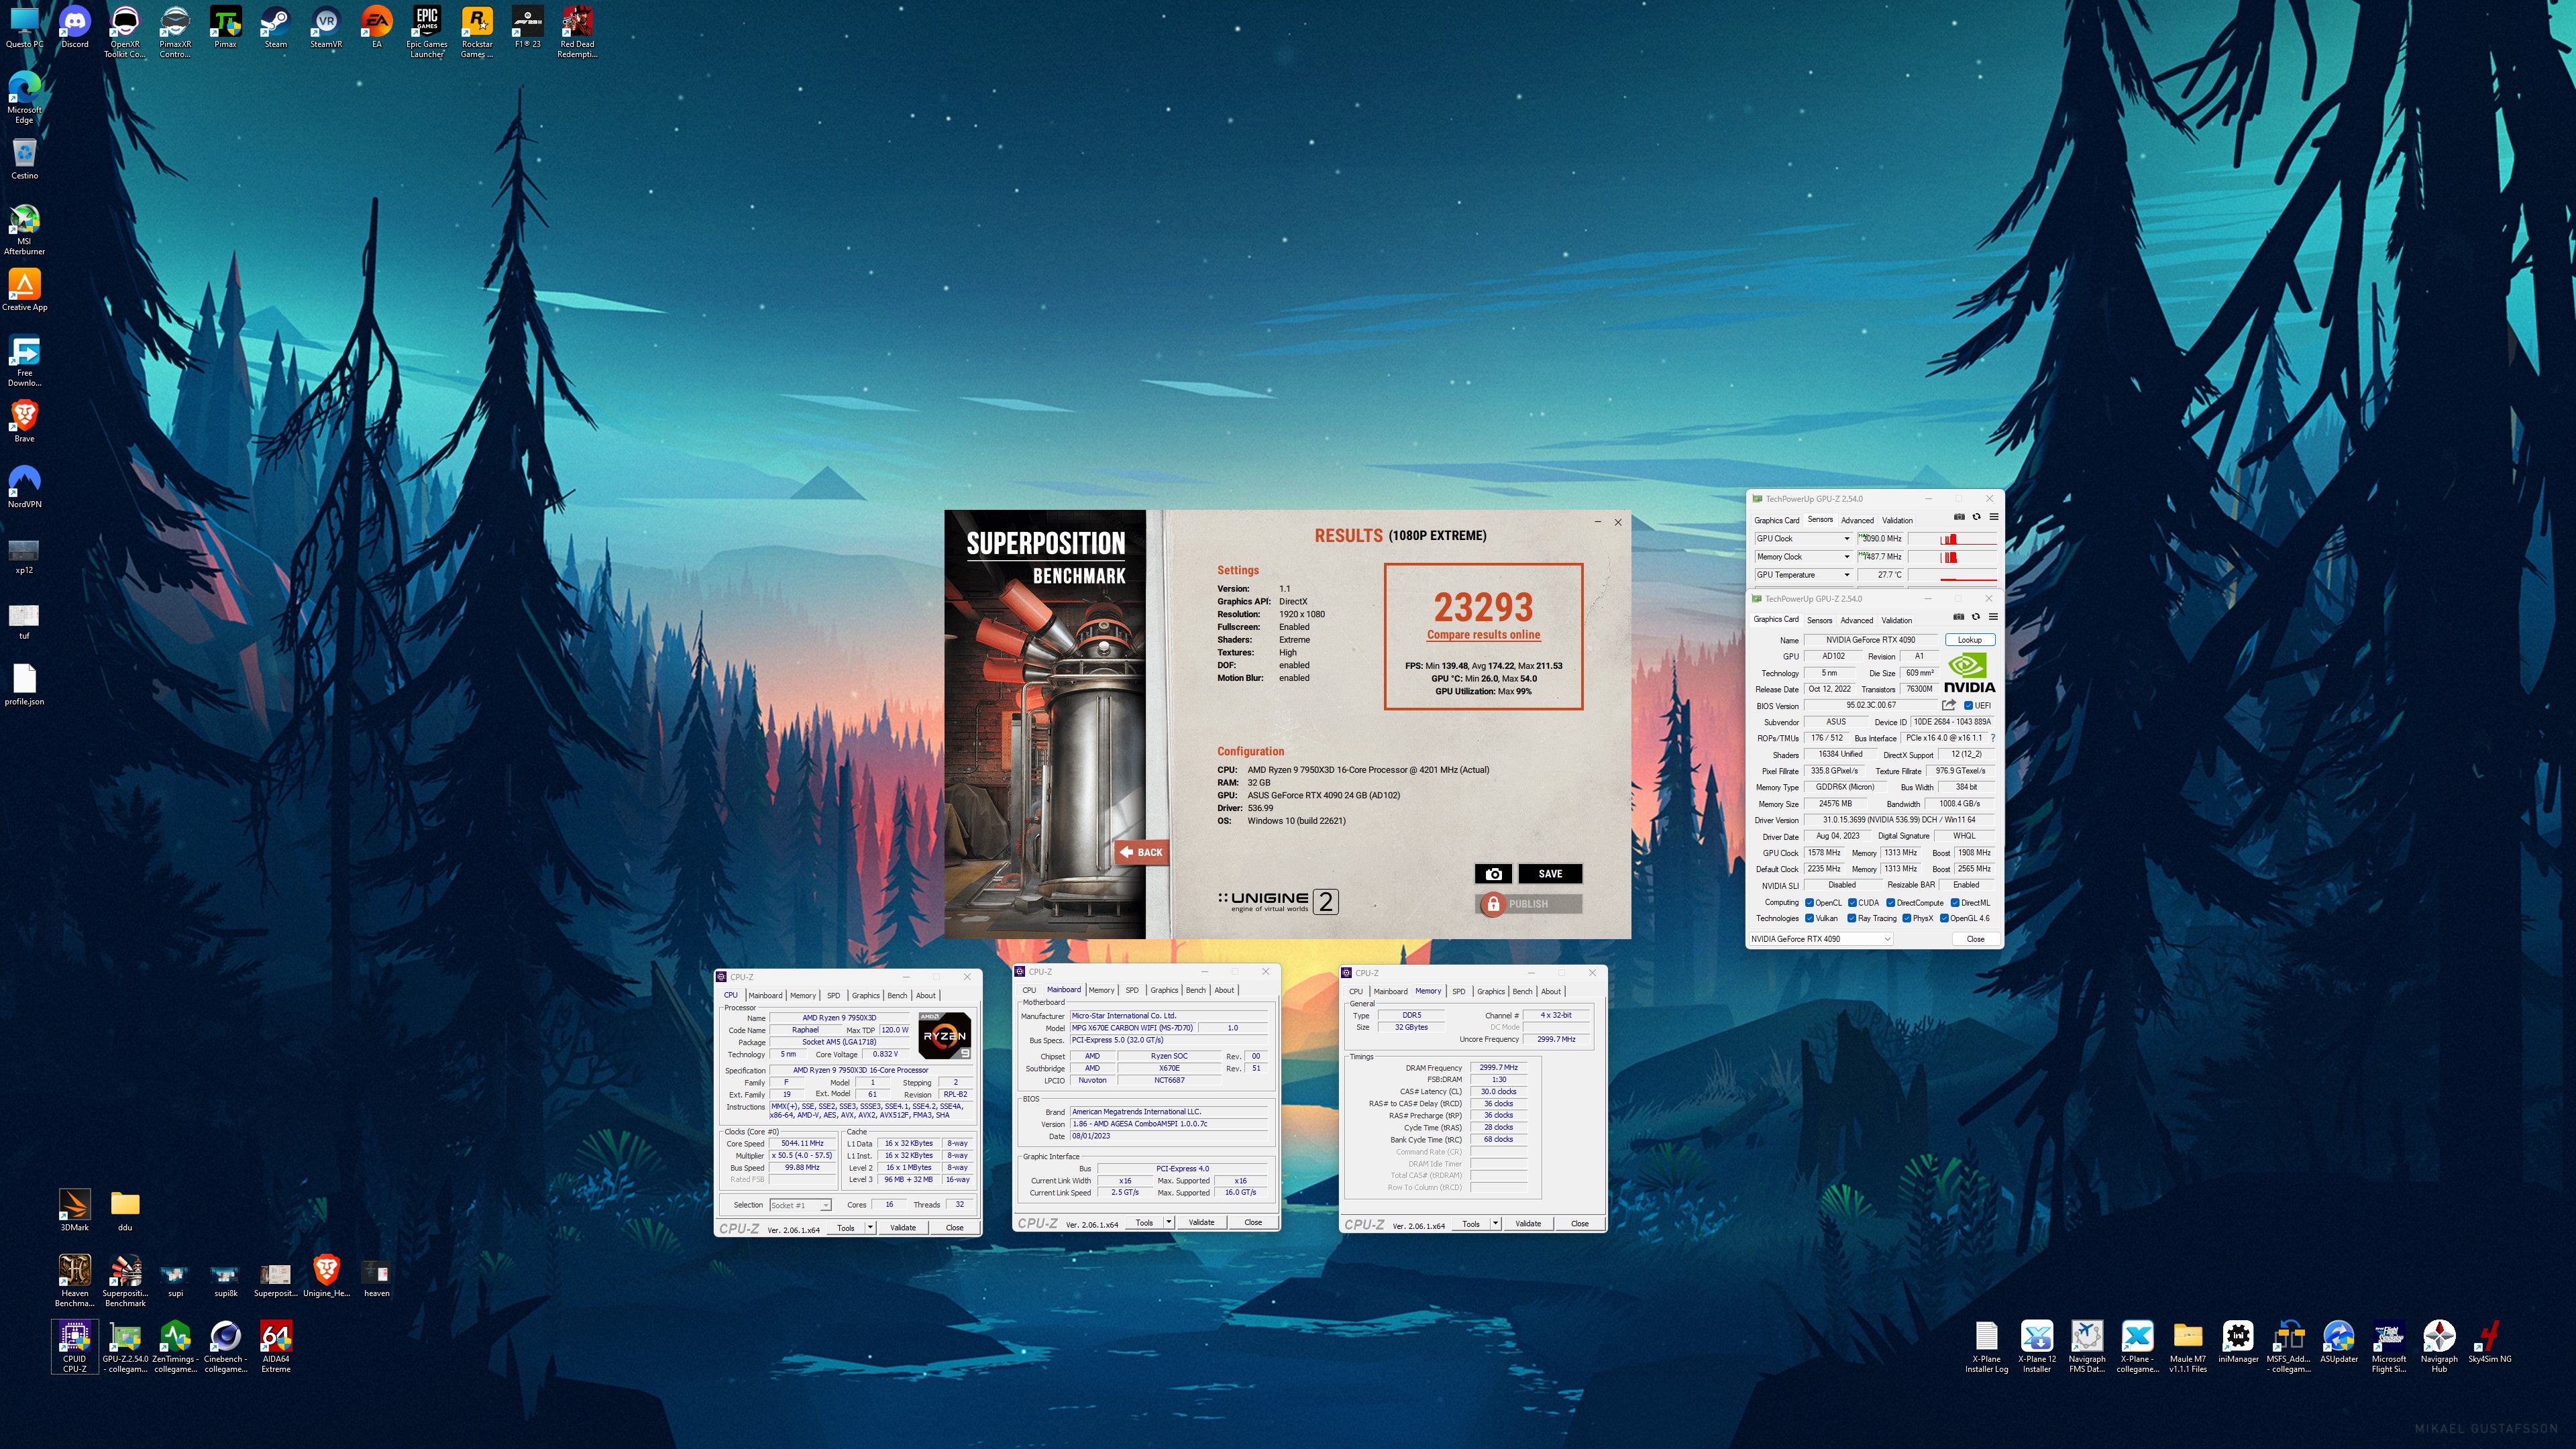The image size is (2576, 1449).
Task: Open the NVIDIA GeForce RTX 4090 GPU selector dropdown
Action: 1821,939
